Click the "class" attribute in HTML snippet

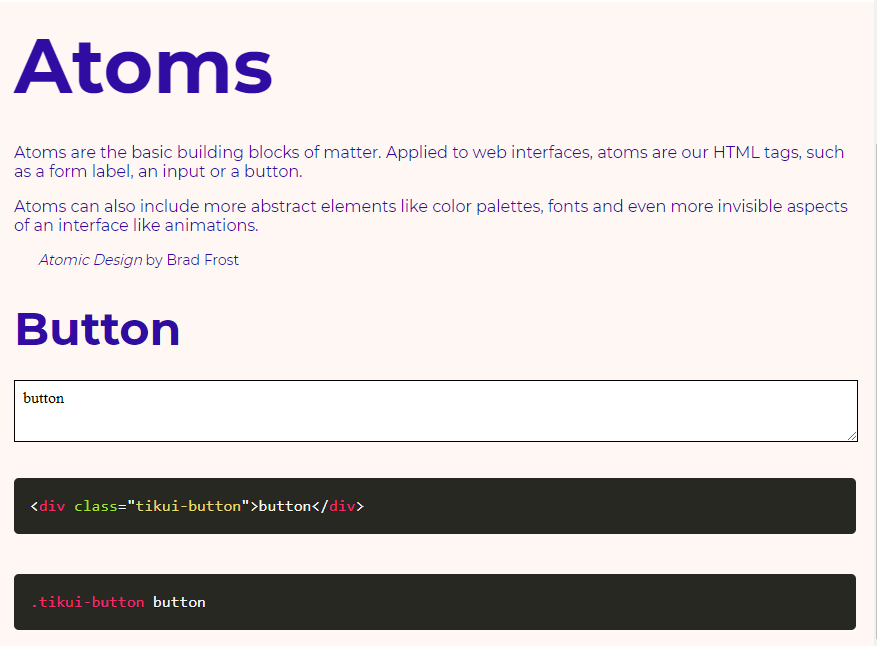(95, 506)
